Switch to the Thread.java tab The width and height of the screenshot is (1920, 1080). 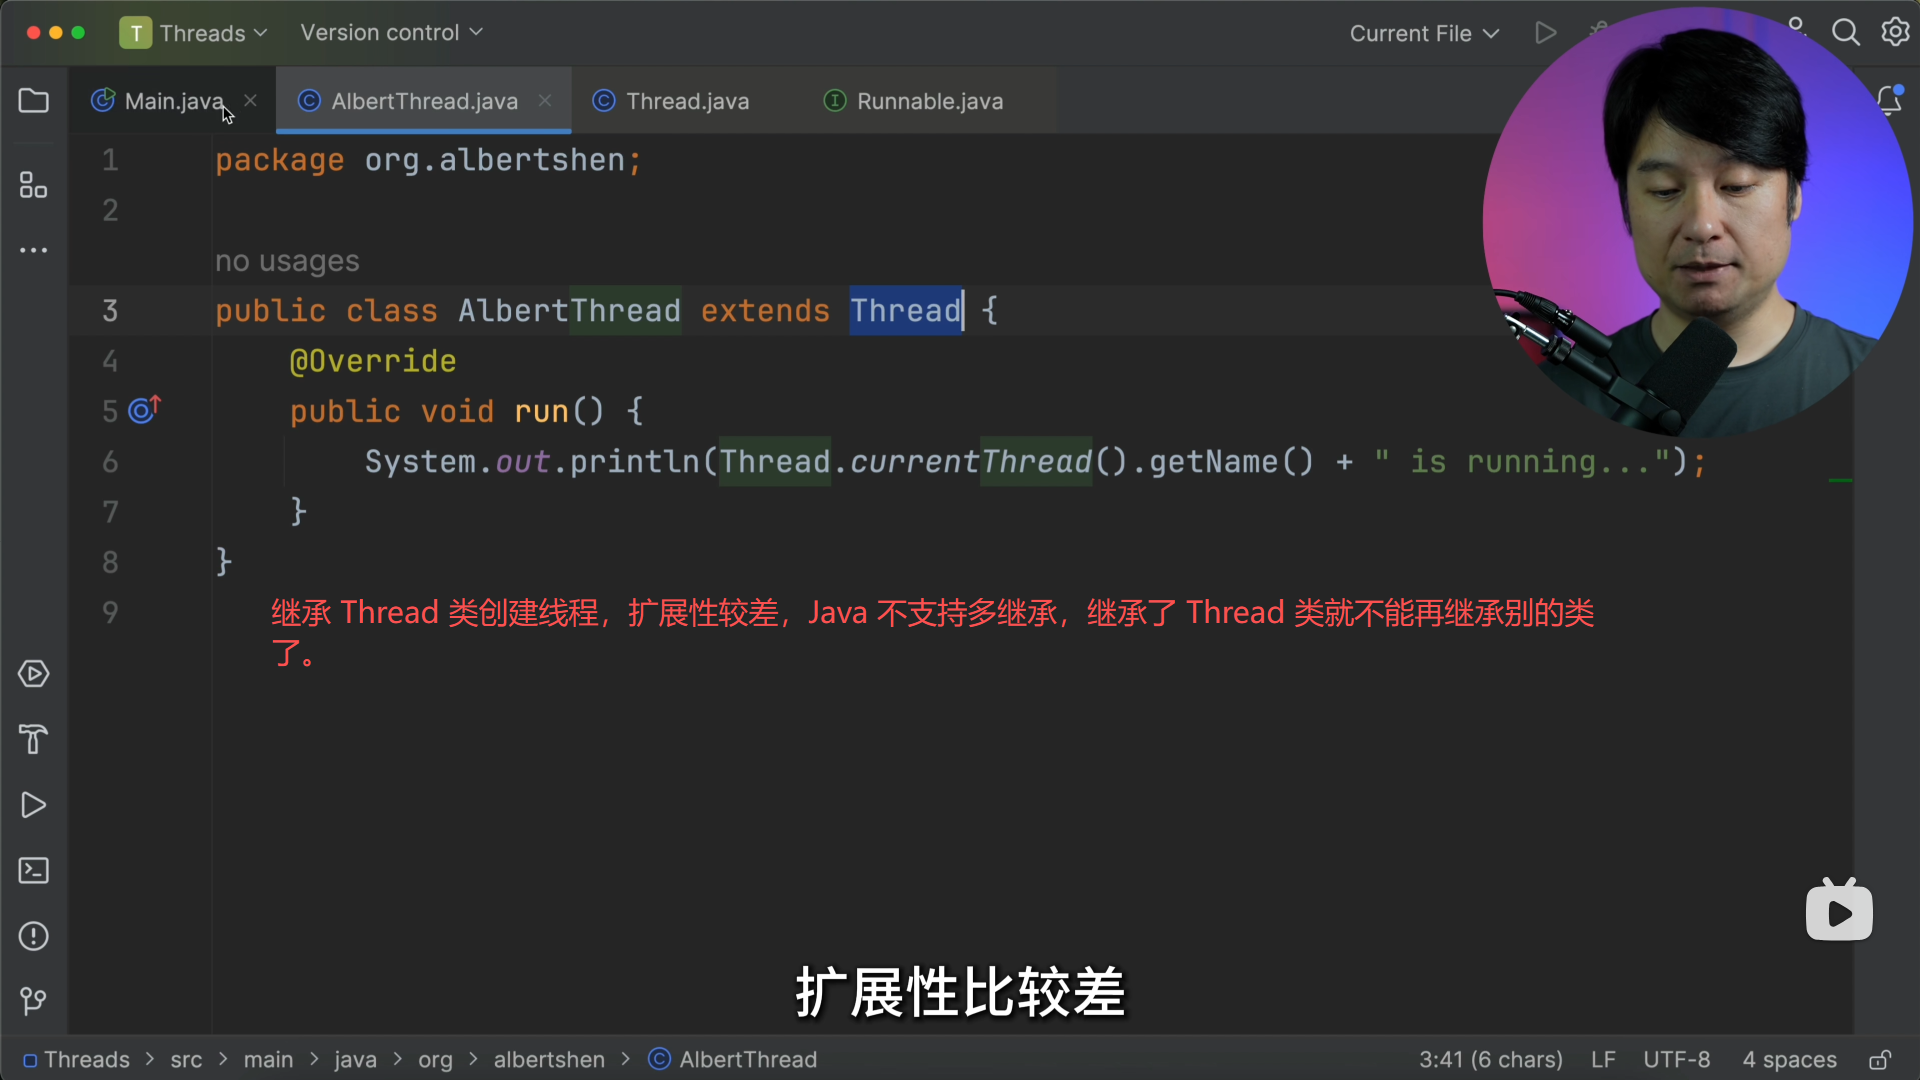pyautogui.click(x=686, y=101)
